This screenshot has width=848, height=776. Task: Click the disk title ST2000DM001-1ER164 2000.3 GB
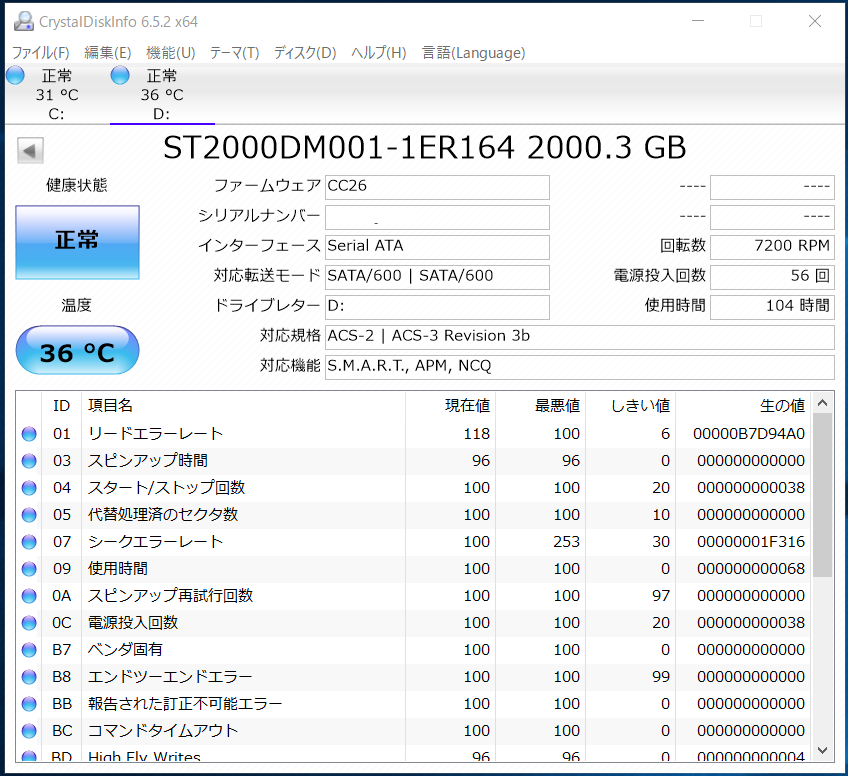click(x=425, y=148)
